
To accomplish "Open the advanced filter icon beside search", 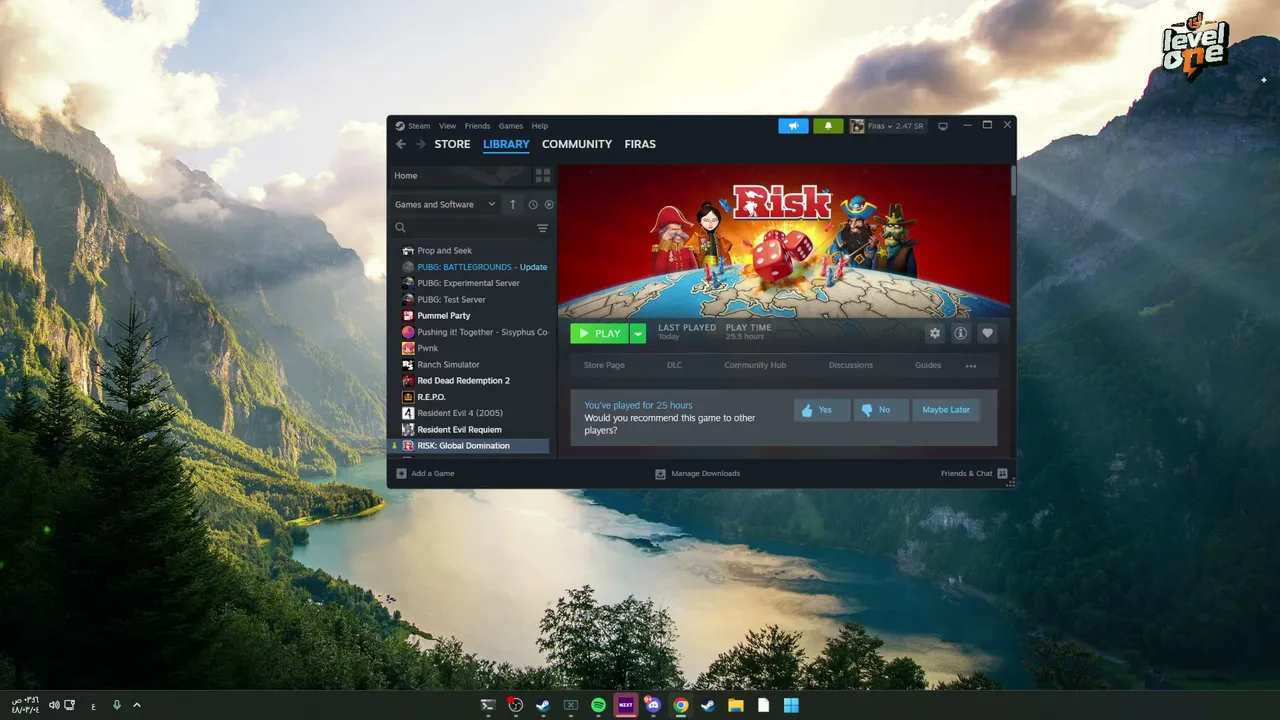I will point(543,228).
